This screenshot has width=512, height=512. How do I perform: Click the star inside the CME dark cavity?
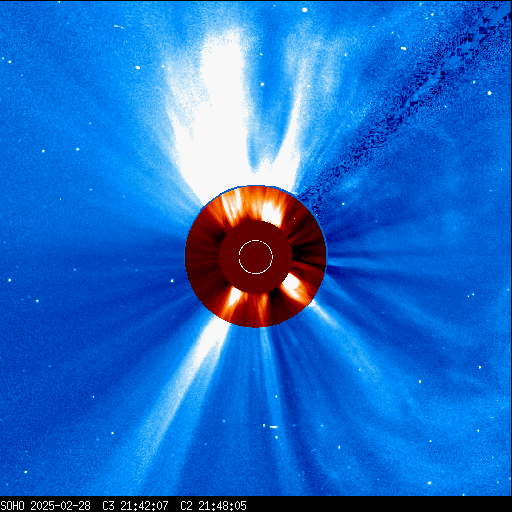click(x=263, y=84)
